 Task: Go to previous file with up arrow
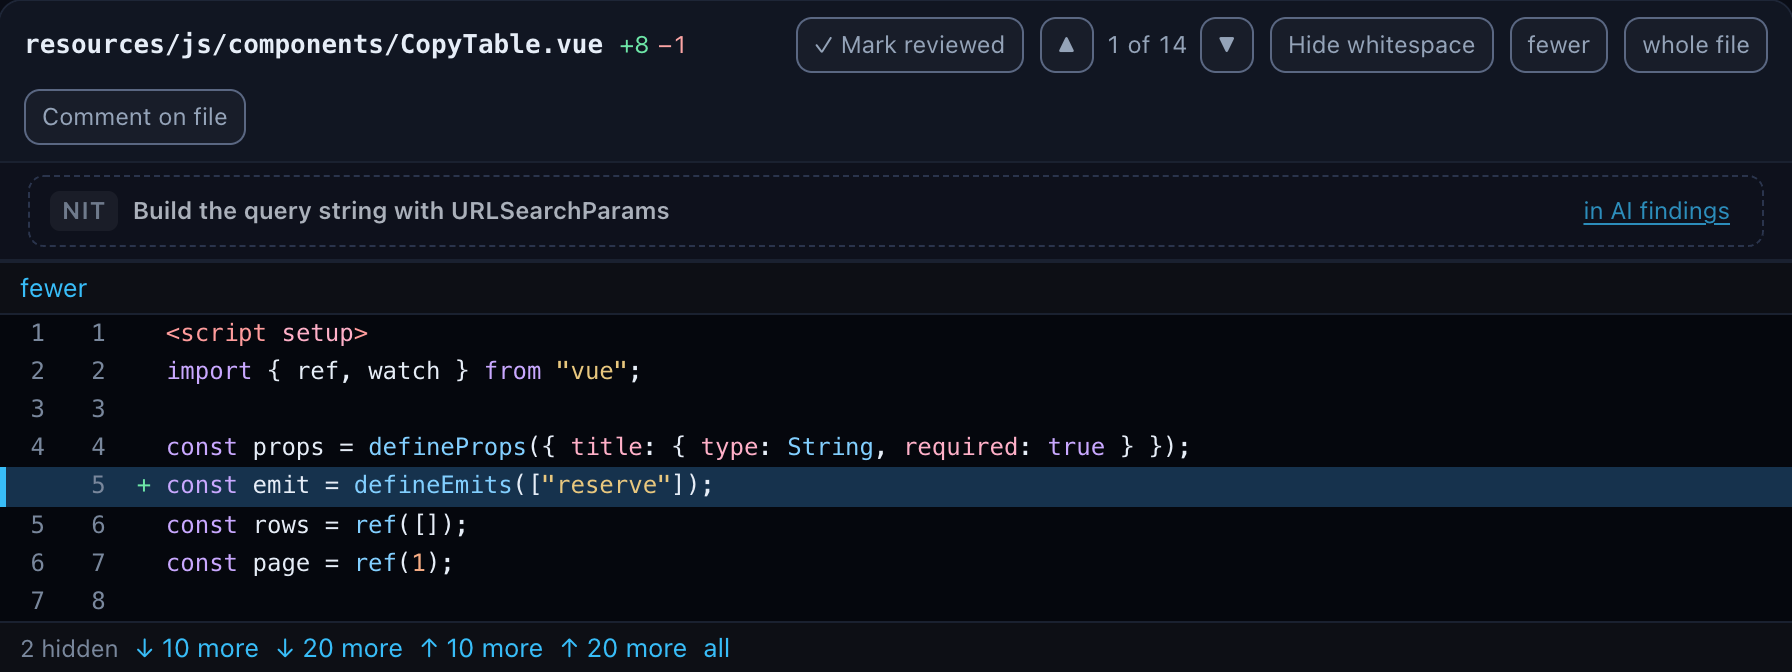click(1066, 45)
